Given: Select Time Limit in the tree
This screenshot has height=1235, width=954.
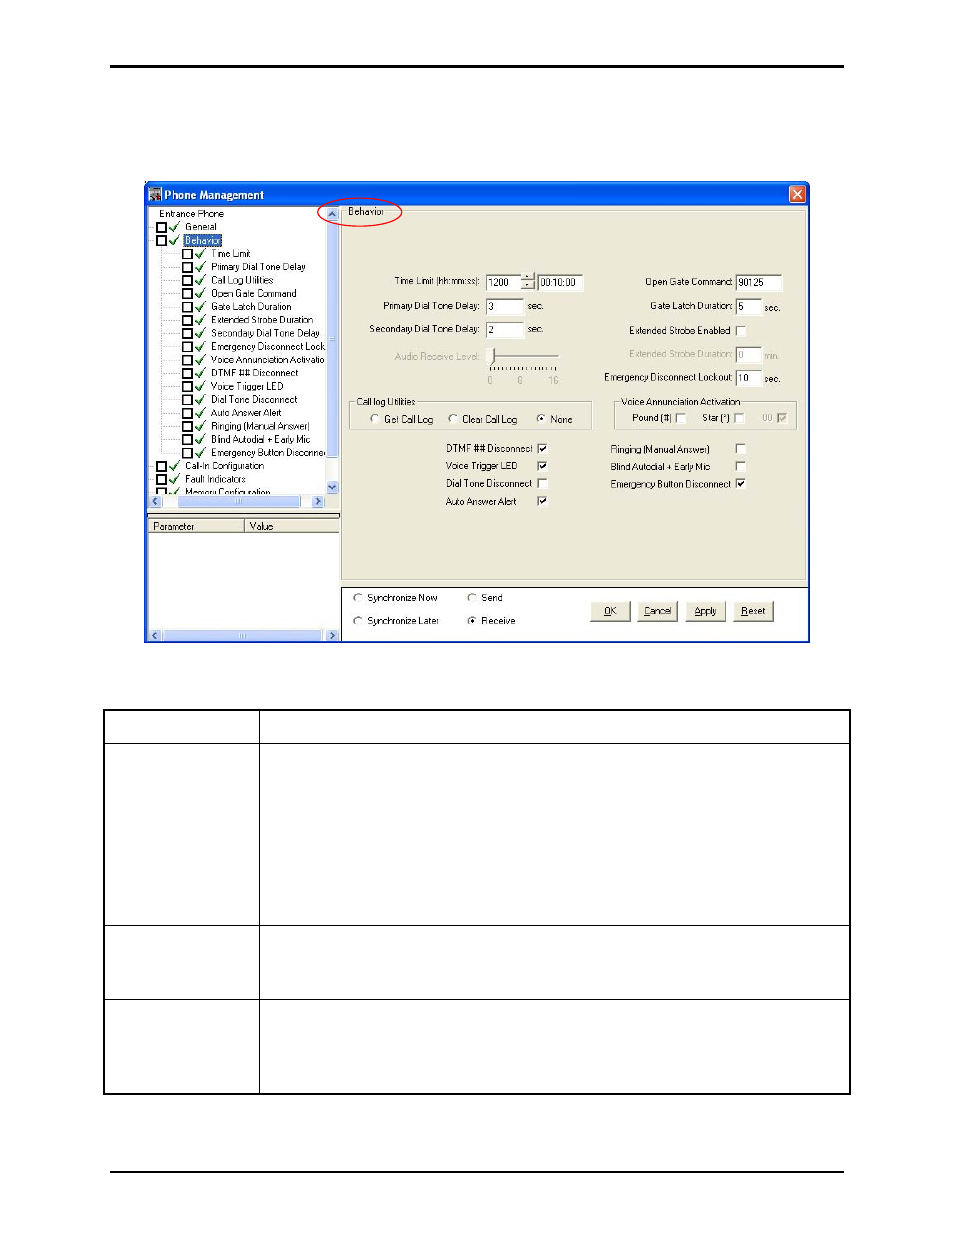Looking at the screenshot, I should [231, 254].
